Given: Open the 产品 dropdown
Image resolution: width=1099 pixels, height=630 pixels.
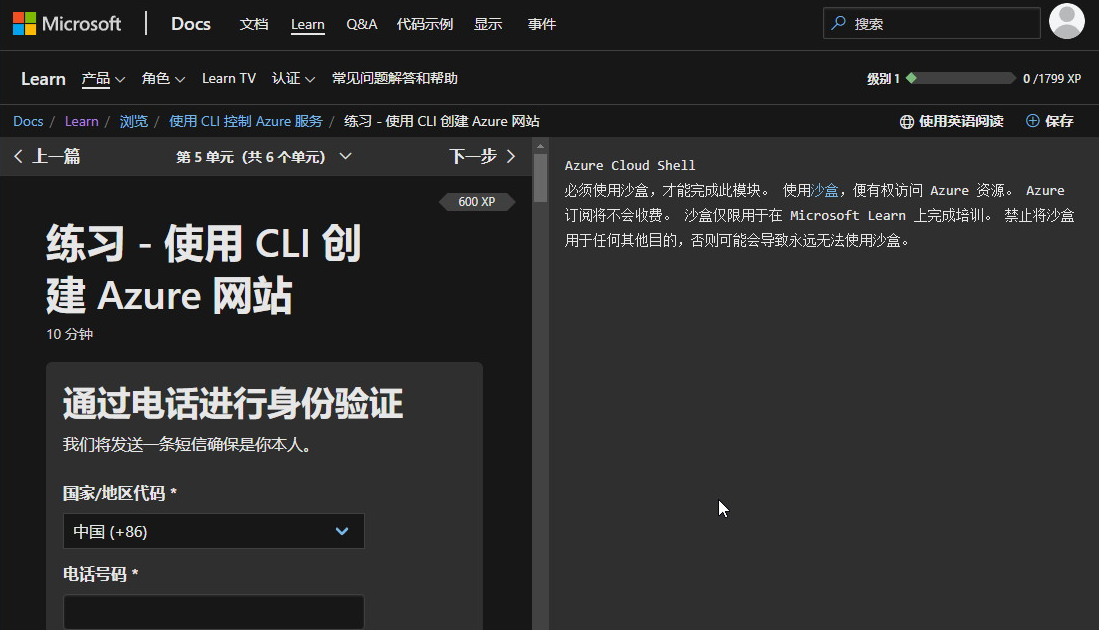Looking at the screenshot, I should [103, 78].
